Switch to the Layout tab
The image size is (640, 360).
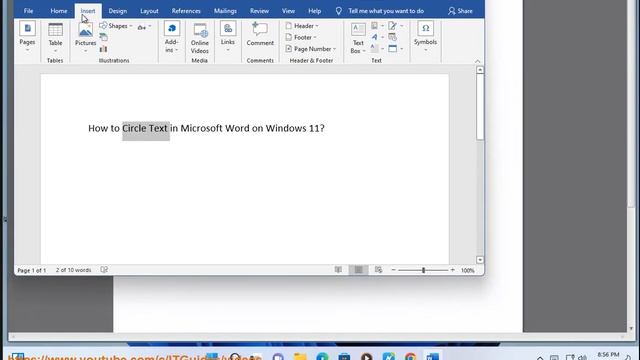click(149, 11)
